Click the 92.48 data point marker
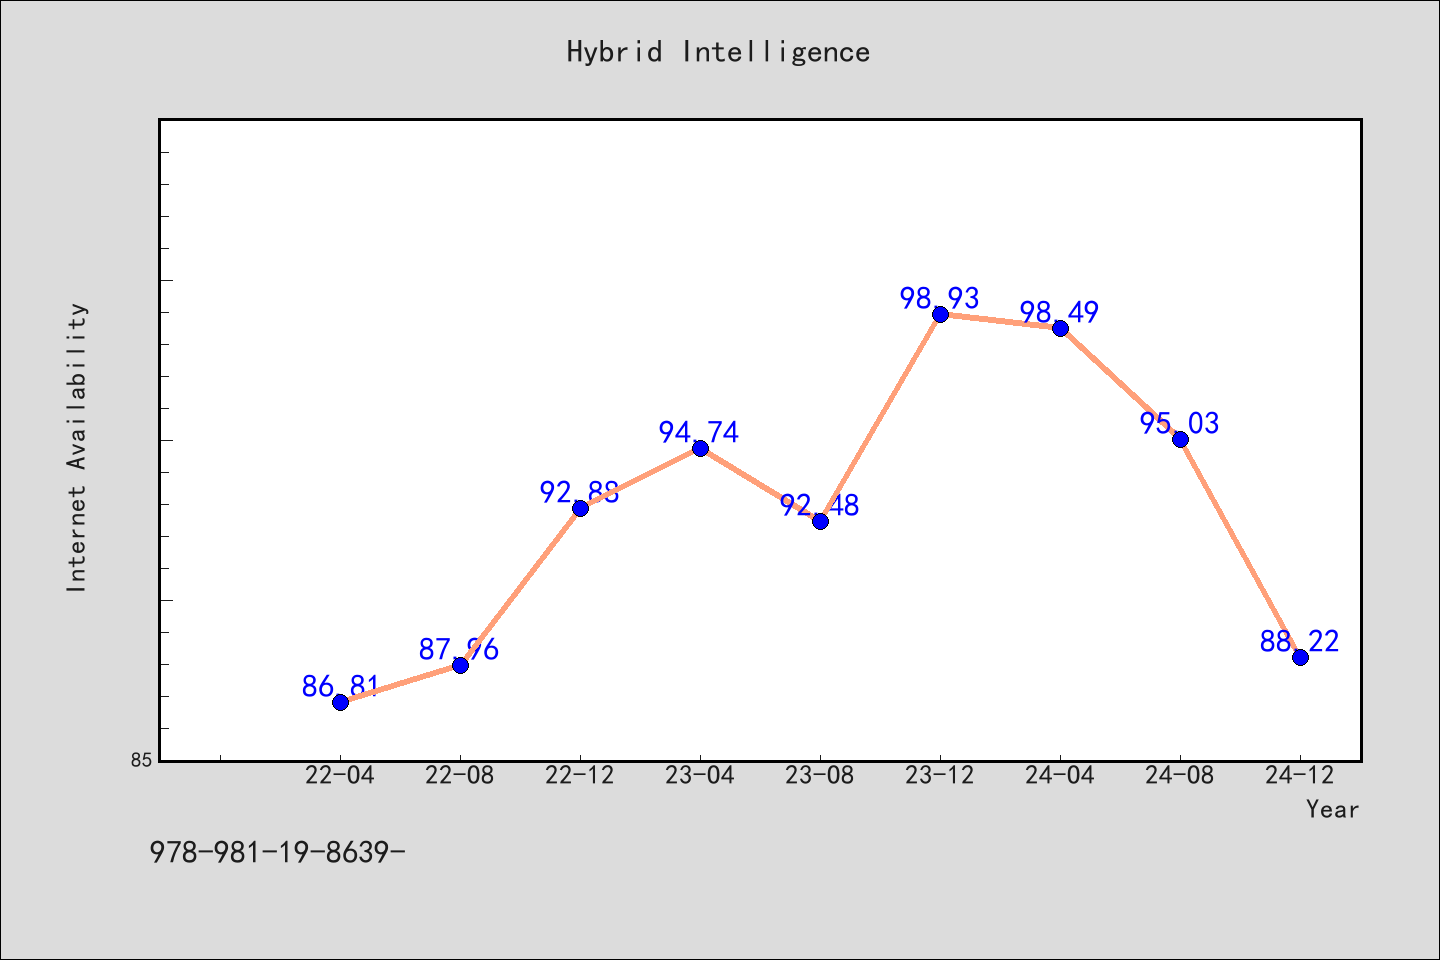The height and width of the screenshot is (960, 1440). (820, 521)
